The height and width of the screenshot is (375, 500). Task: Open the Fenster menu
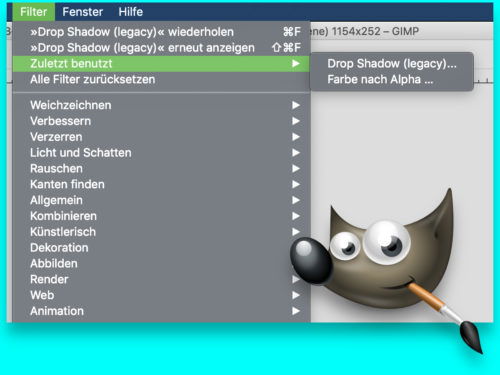(x=83, y=12)
